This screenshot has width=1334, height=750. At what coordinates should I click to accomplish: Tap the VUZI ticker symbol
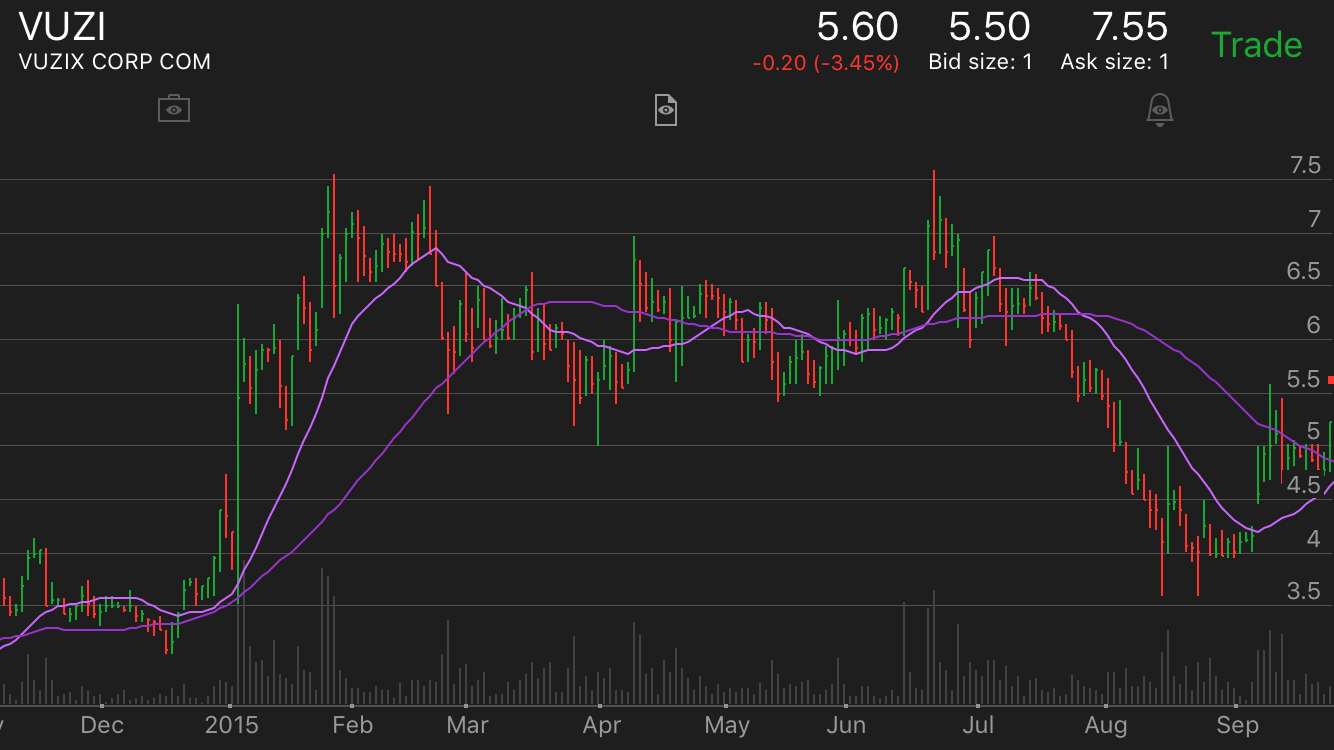click(x=62, y=26)
